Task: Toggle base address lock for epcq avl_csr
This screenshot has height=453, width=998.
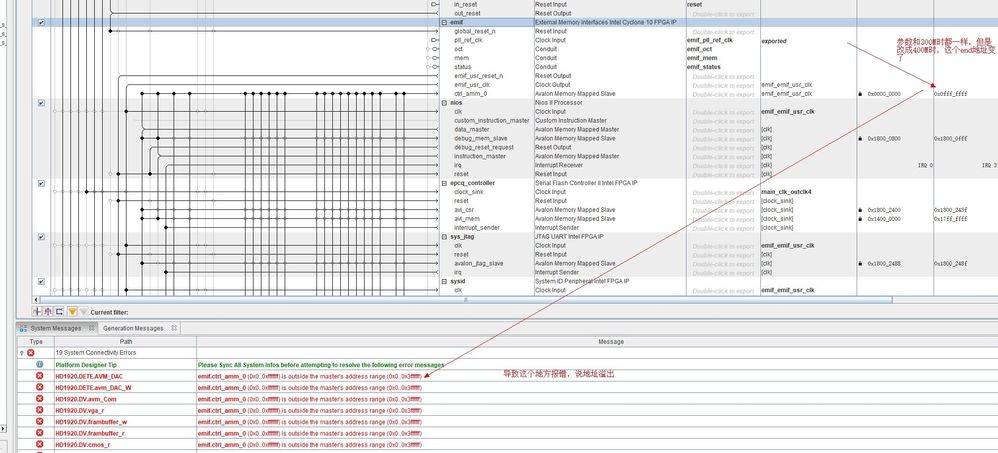Action: [861, 209]
